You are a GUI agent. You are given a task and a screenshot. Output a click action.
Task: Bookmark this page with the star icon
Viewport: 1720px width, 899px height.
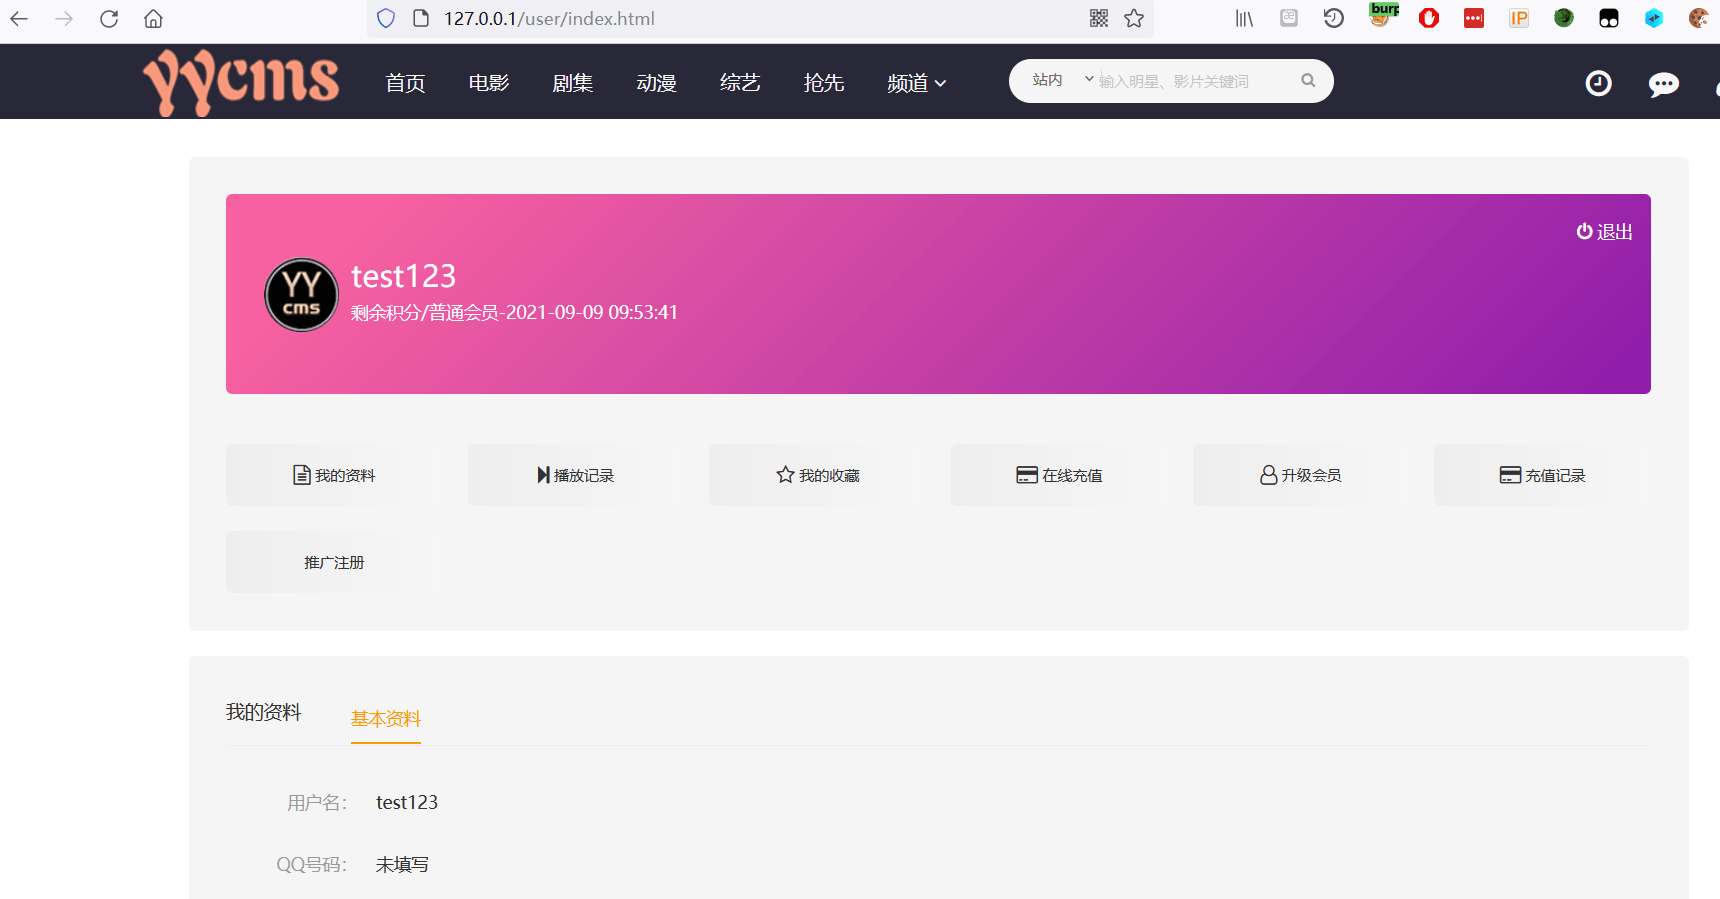(x=1134, y=18)
